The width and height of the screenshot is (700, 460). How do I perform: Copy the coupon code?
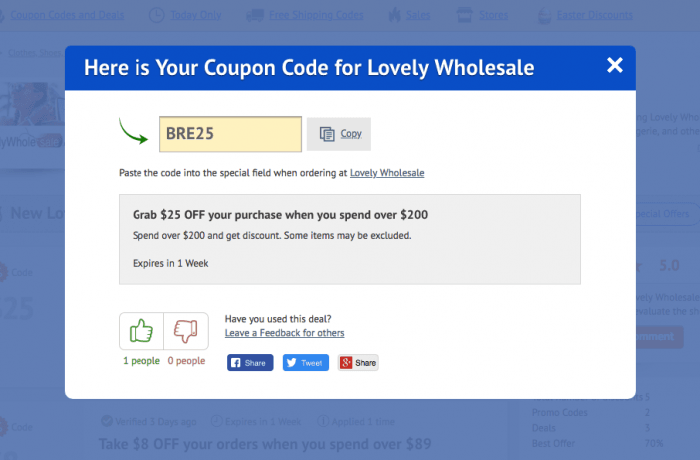340,134
